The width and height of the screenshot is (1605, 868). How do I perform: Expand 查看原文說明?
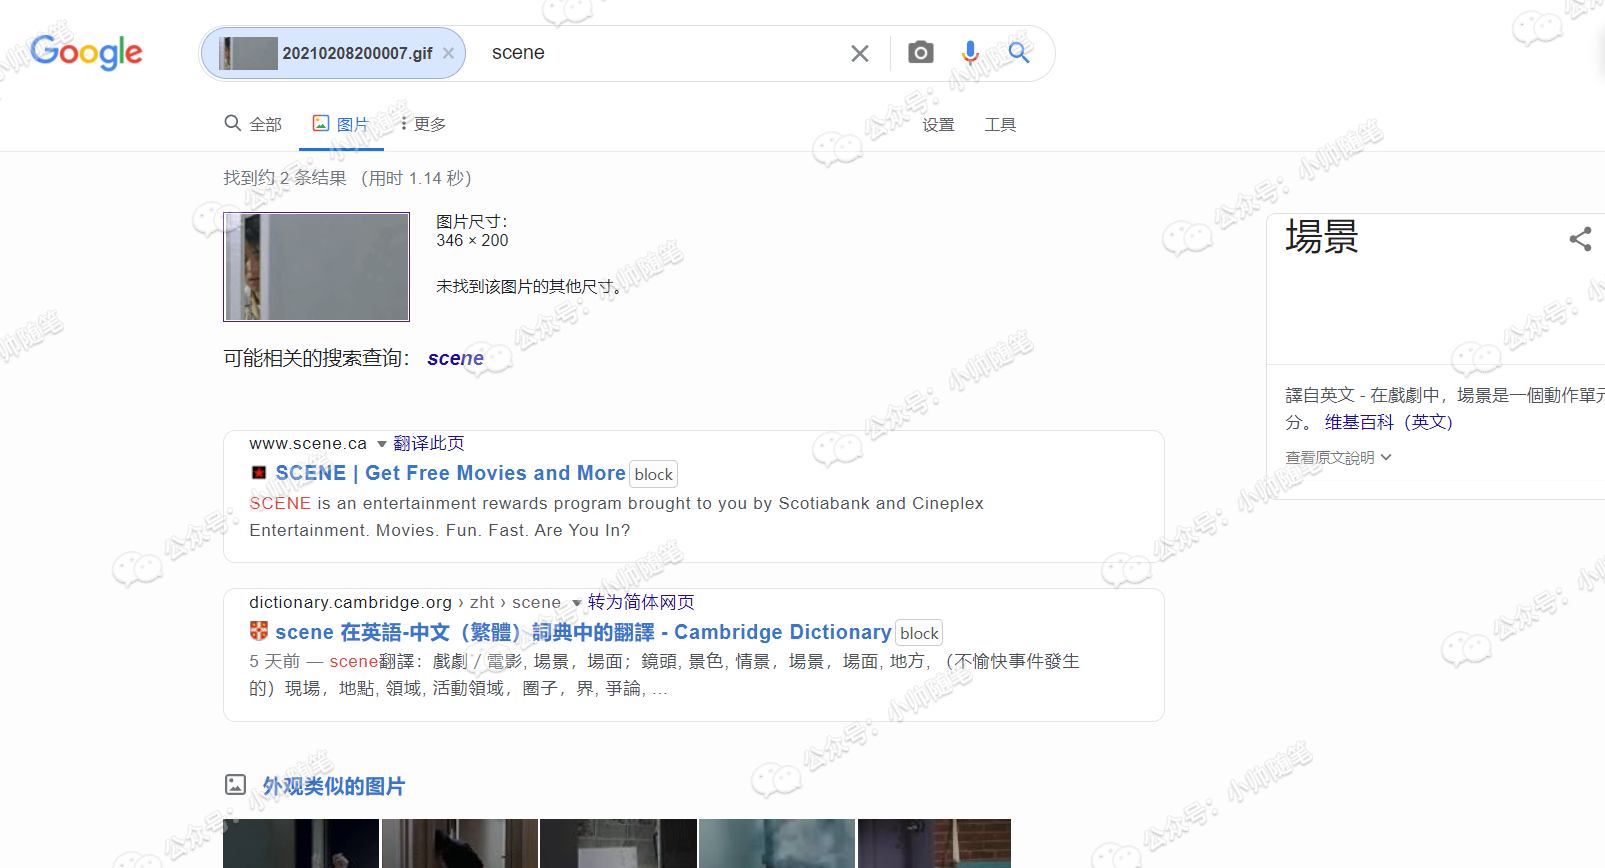[x=1338, y=457]
